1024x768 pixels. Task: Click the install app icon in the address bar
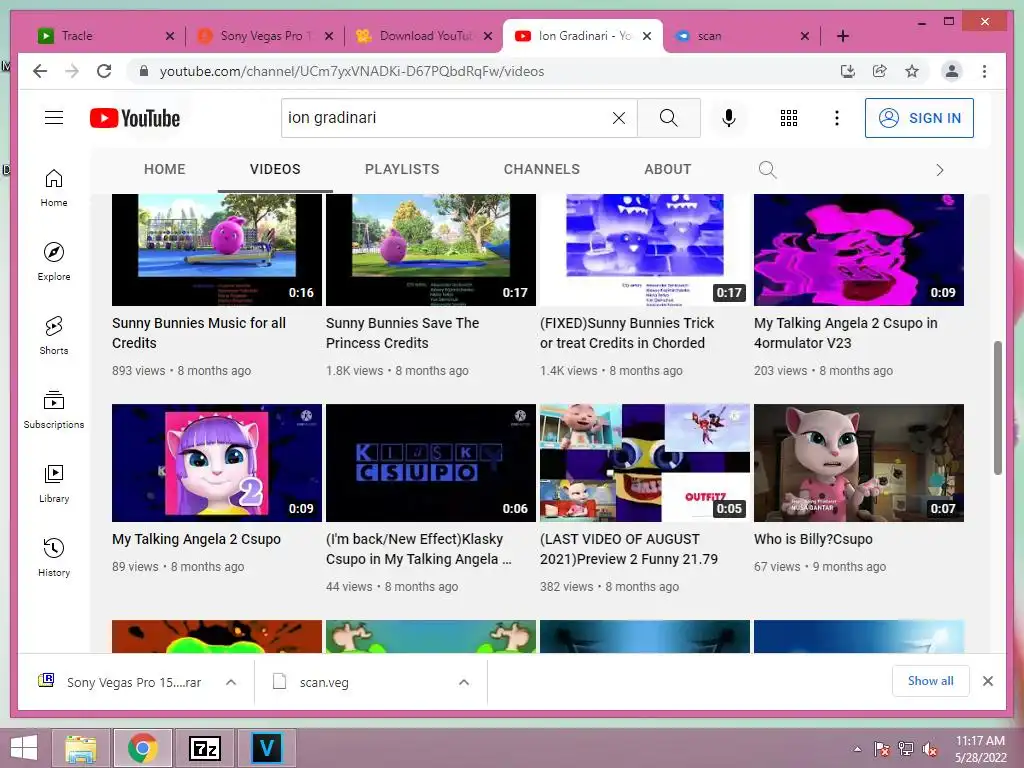[x=848, y=71]
